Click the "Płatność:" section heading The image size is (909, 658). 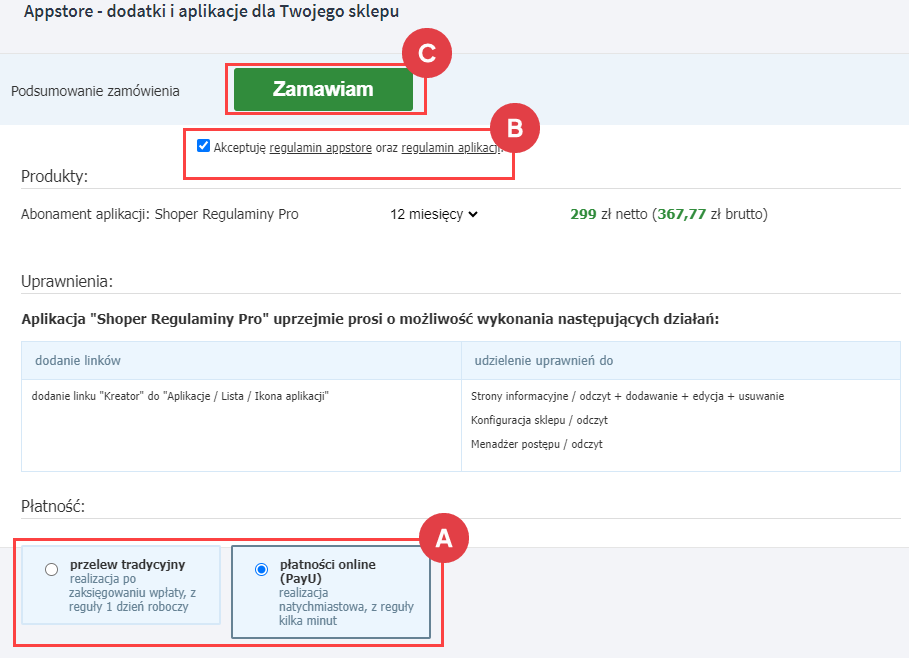click(53, 506)
